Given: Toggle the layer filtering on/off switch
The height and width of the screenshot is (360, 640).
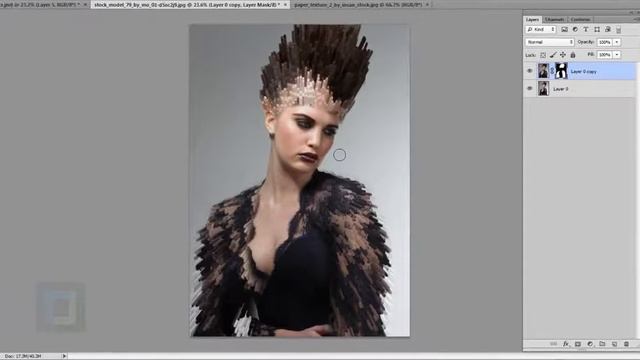Looking at the screenshot, I should tap(618, 30).
